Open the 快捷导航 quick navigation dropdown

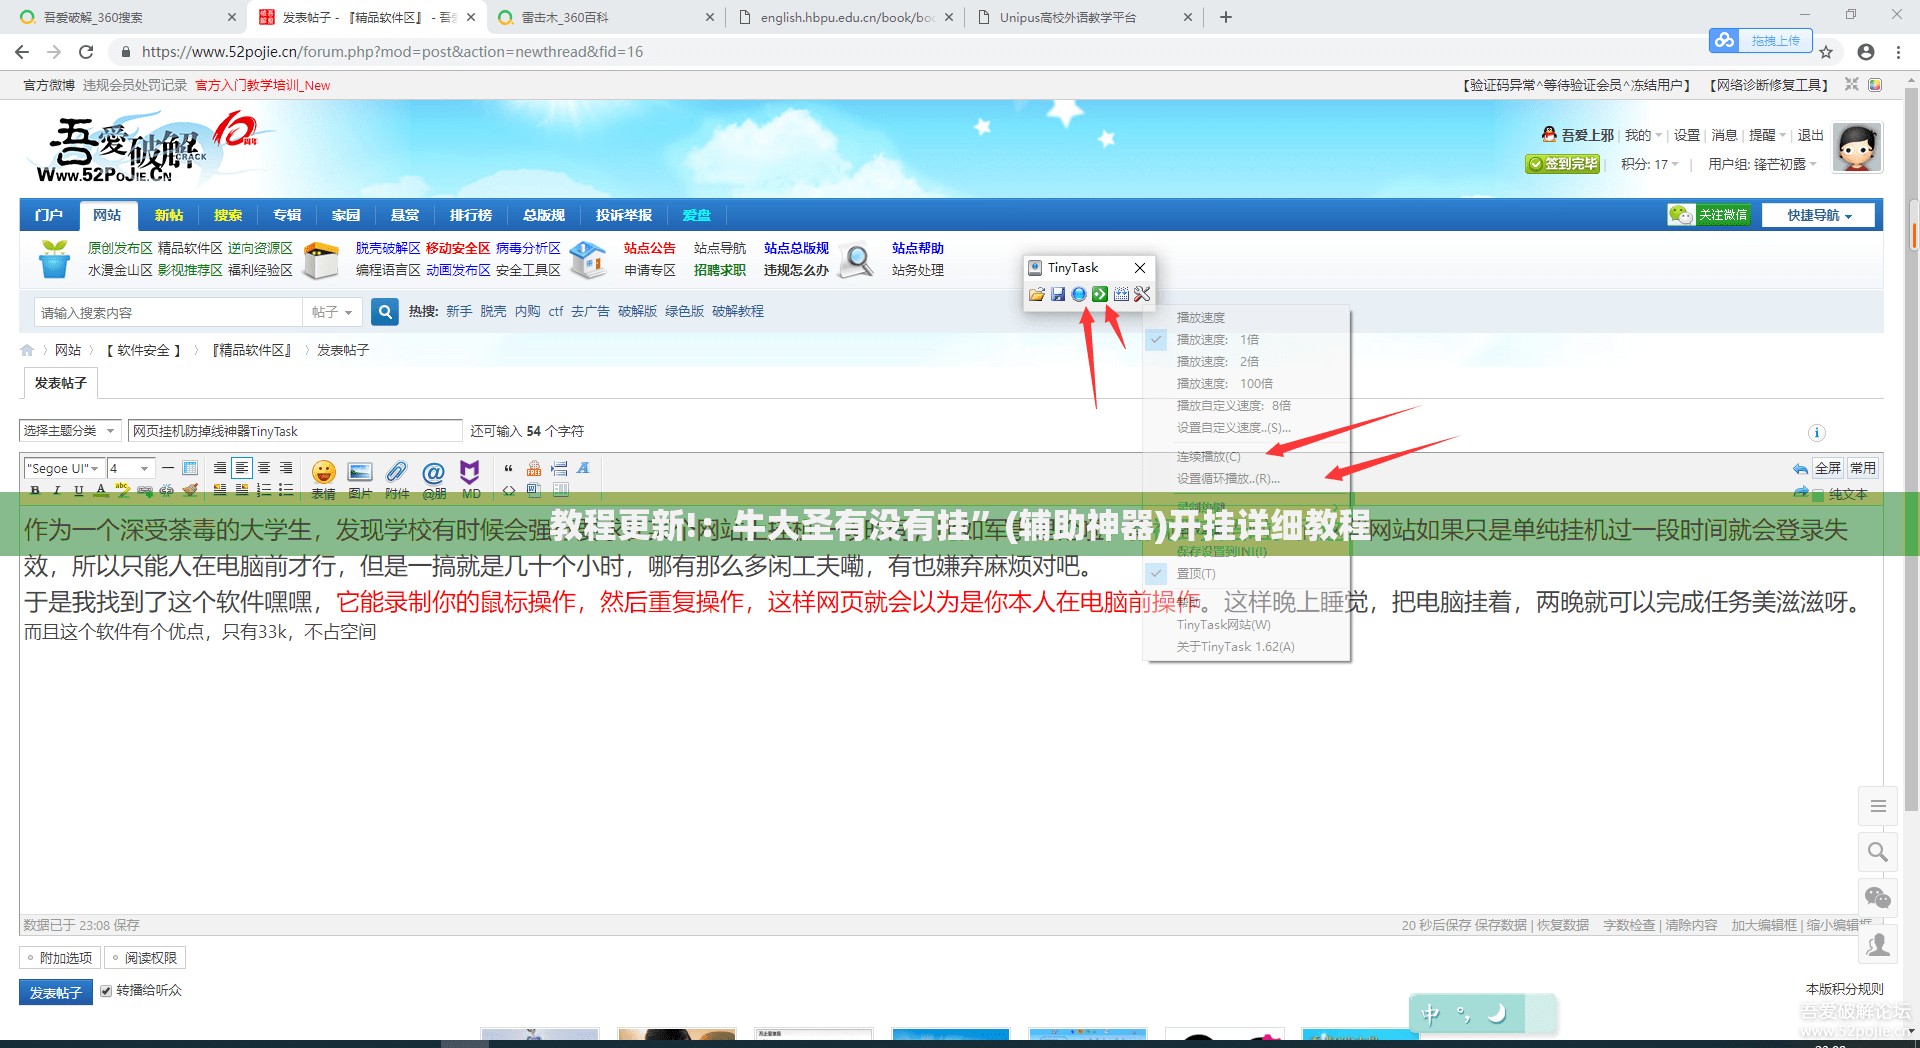1820,215
